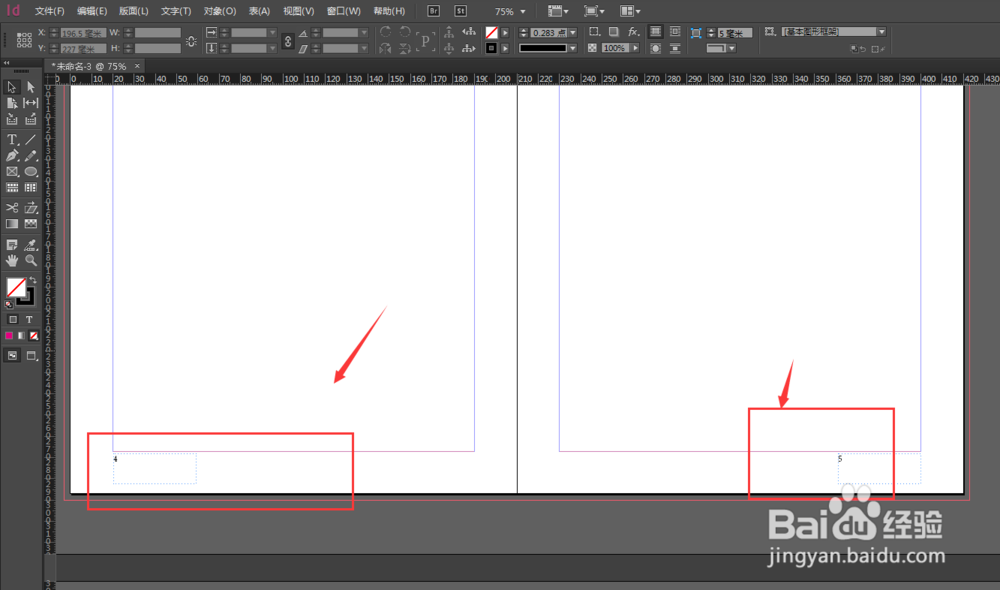Open the view options dropdown
Screen dimensions: 1000x590
558,11
